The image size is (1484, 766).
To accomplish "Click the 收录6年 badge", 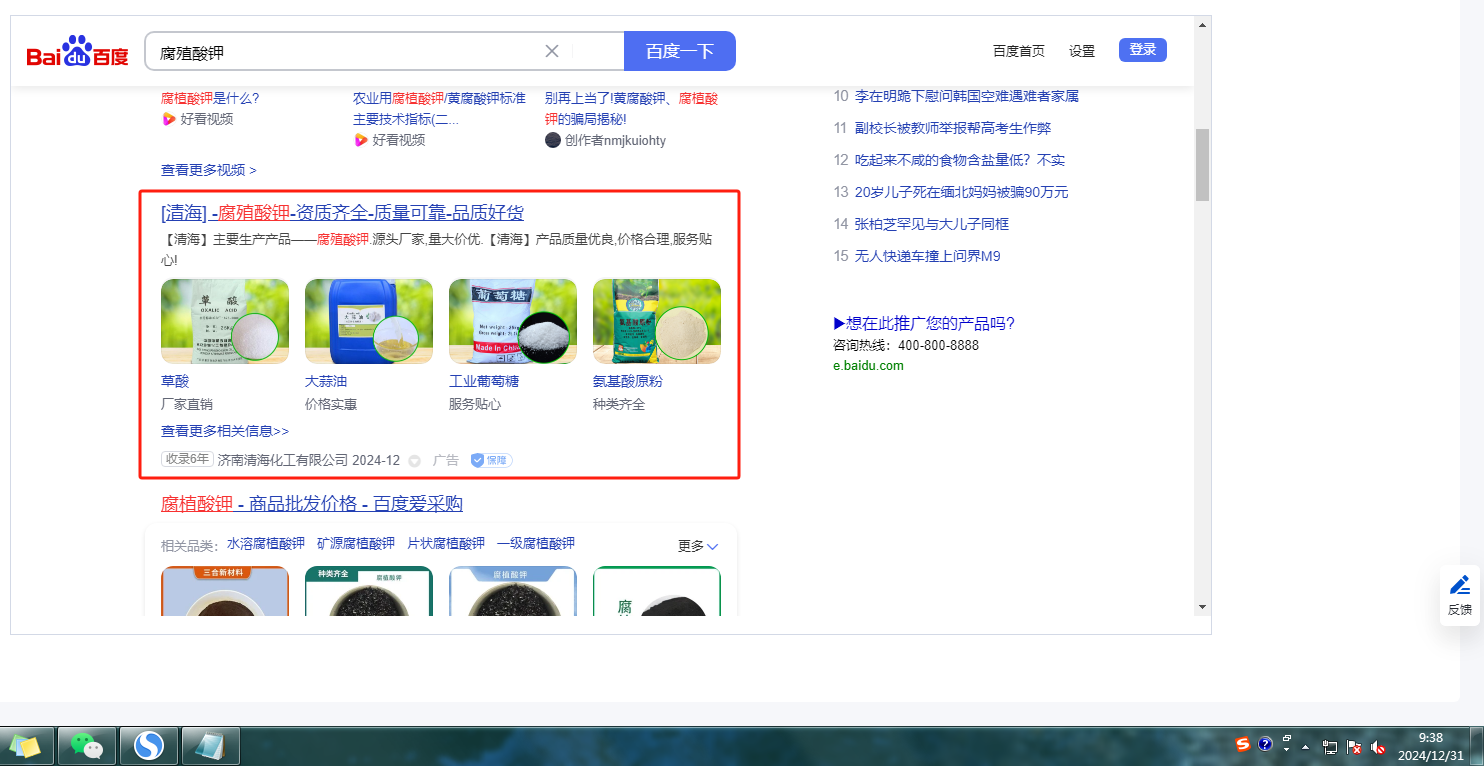I will click(x=188, y=460).
